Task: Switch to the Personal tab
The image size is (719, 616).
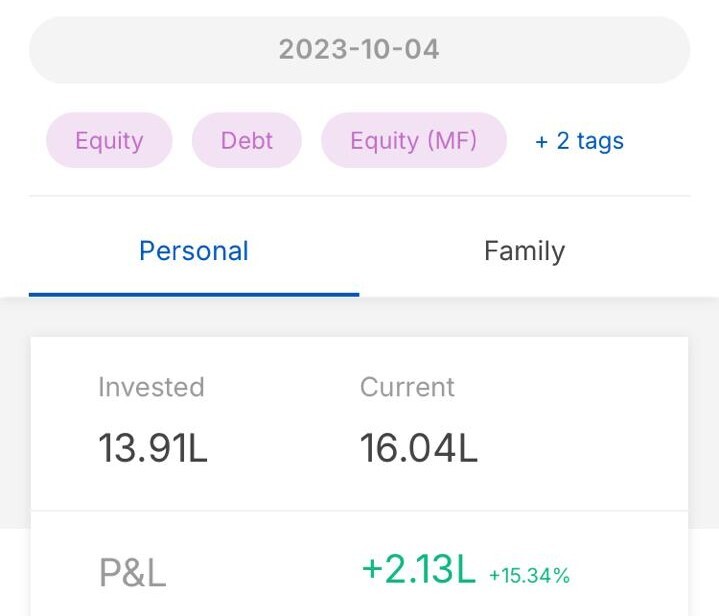Action: coord(194,250)
